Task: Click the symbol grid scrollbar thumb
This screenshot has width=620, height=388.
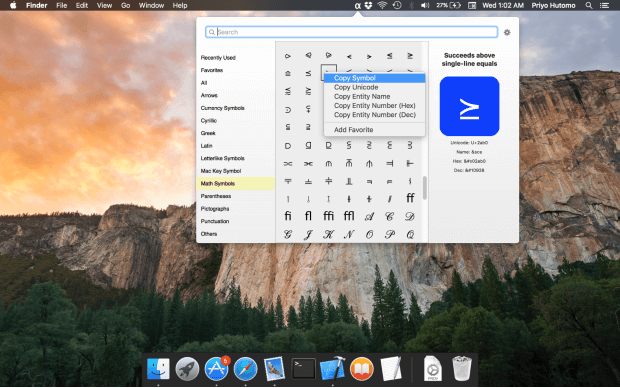Action: click(x=425, y=188)
